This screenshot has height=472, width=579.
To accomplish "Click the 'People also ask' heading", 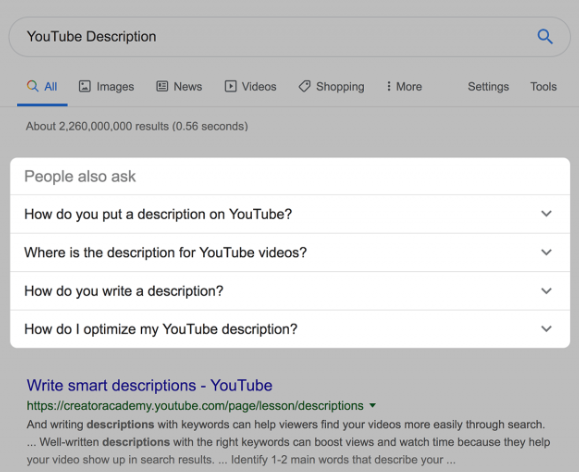I will tap(80, 177).
